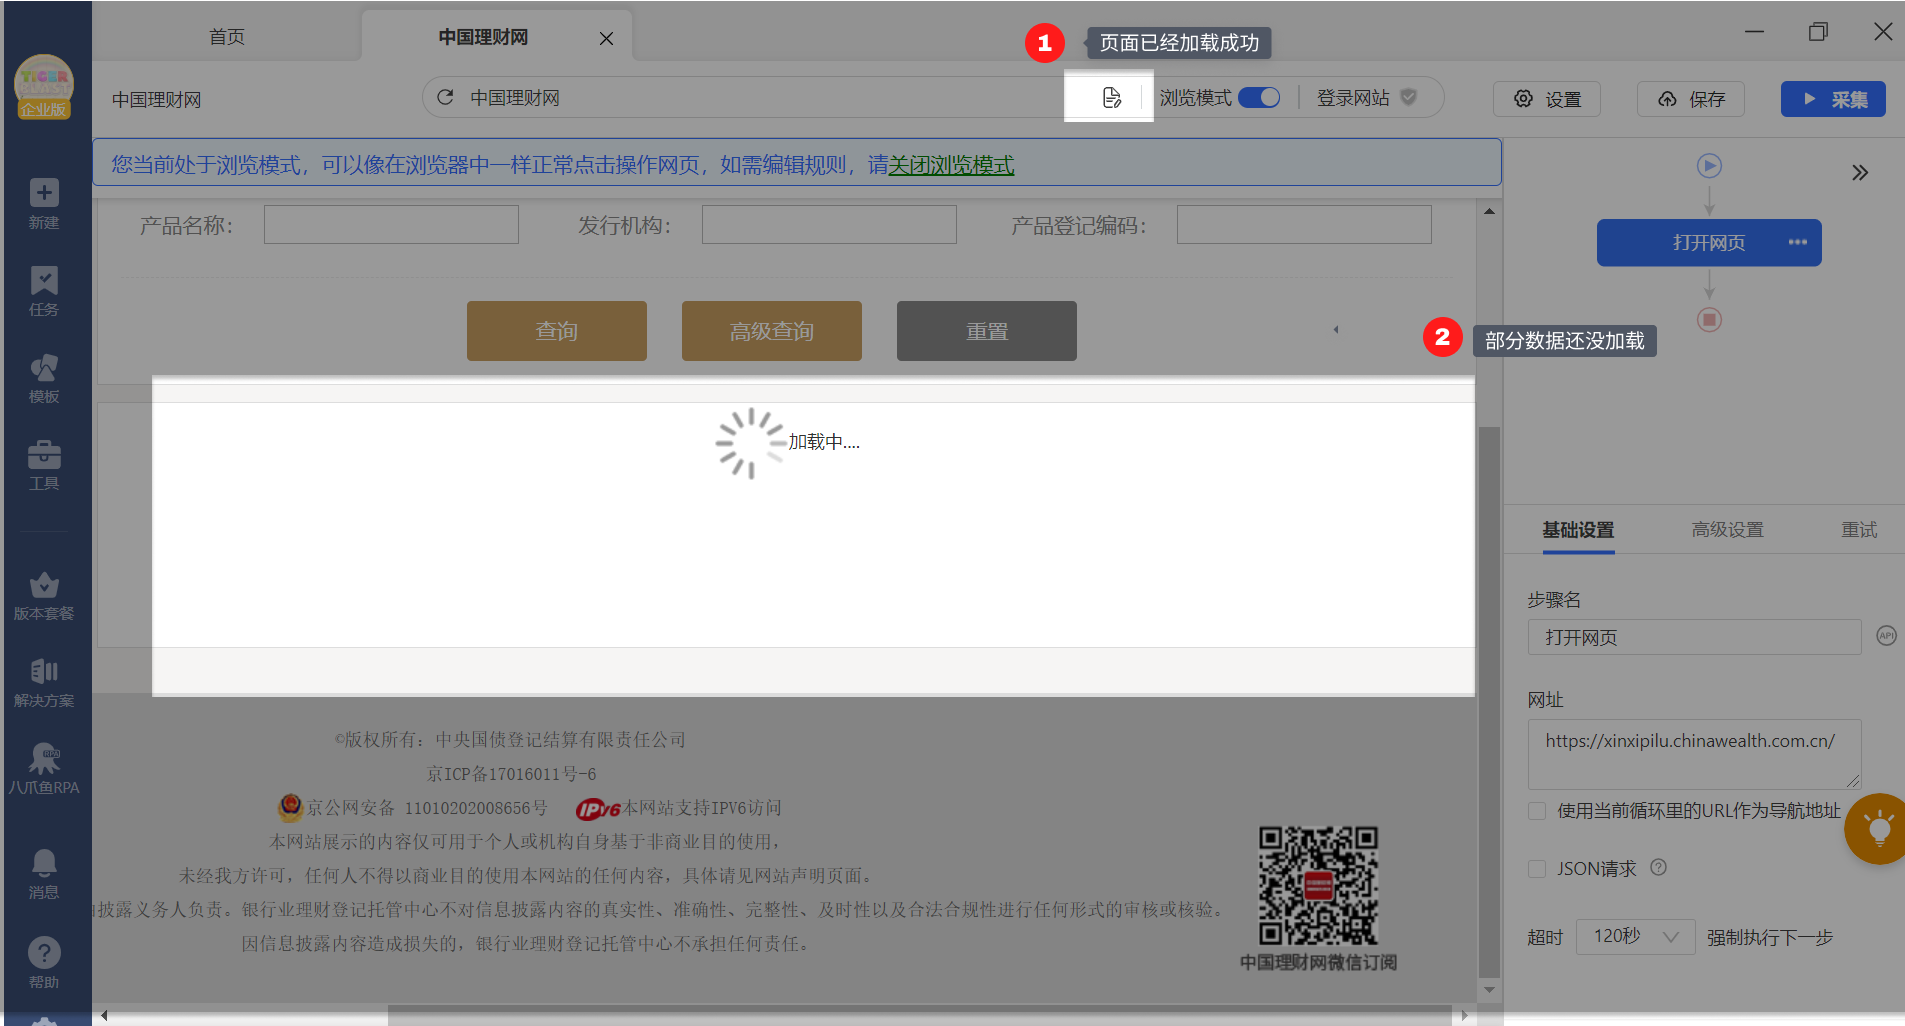Screen dimensions: 1905x1026
Task: Toggle the 浏览模式 browse mode switch
Action: coord(1258,97)
